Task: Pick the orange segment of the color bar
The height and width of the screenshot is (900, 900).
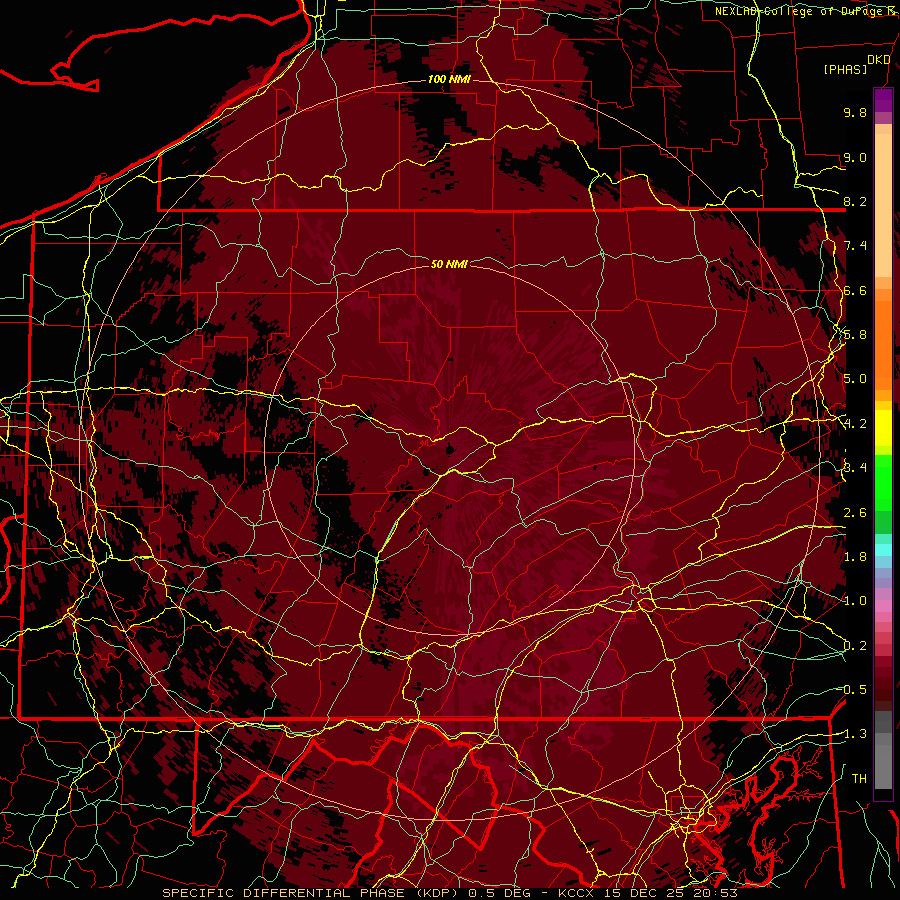Action: (x=883, y=344)
